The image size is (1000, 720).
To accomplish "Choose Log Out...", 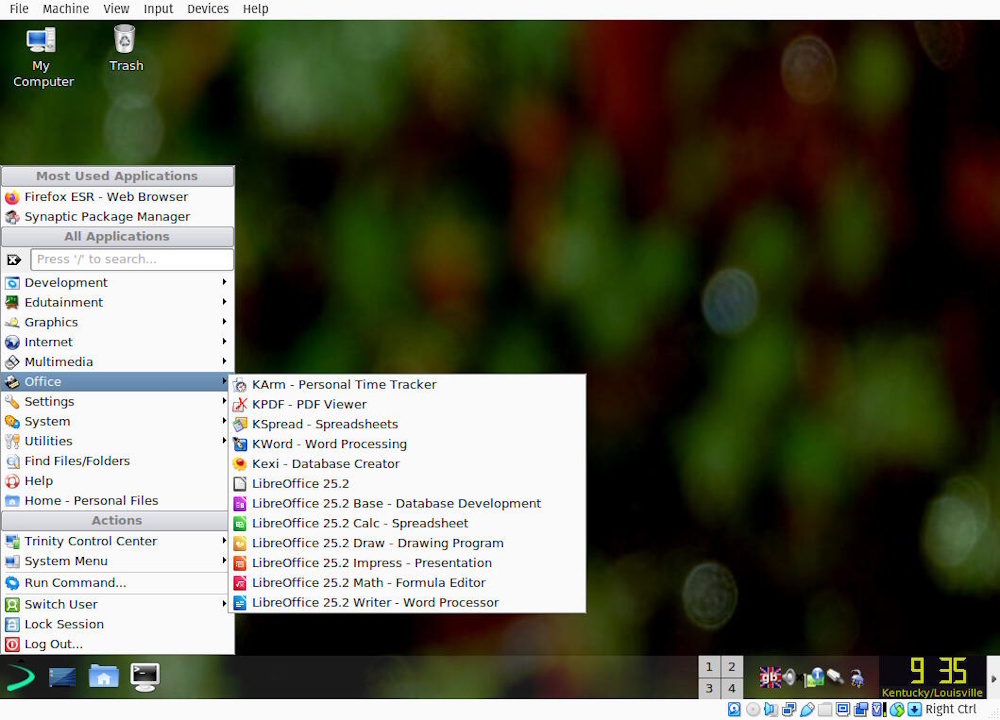I will 117,643.
